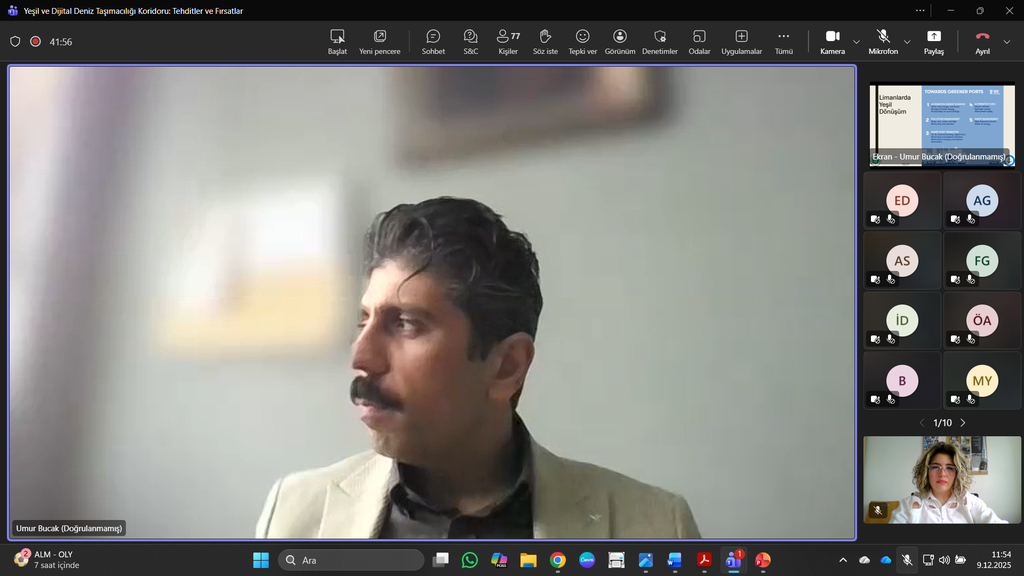1024x576 pixels.
Task: Open the S&C panel
Action: pyautogui.click(x=470, y=41)
